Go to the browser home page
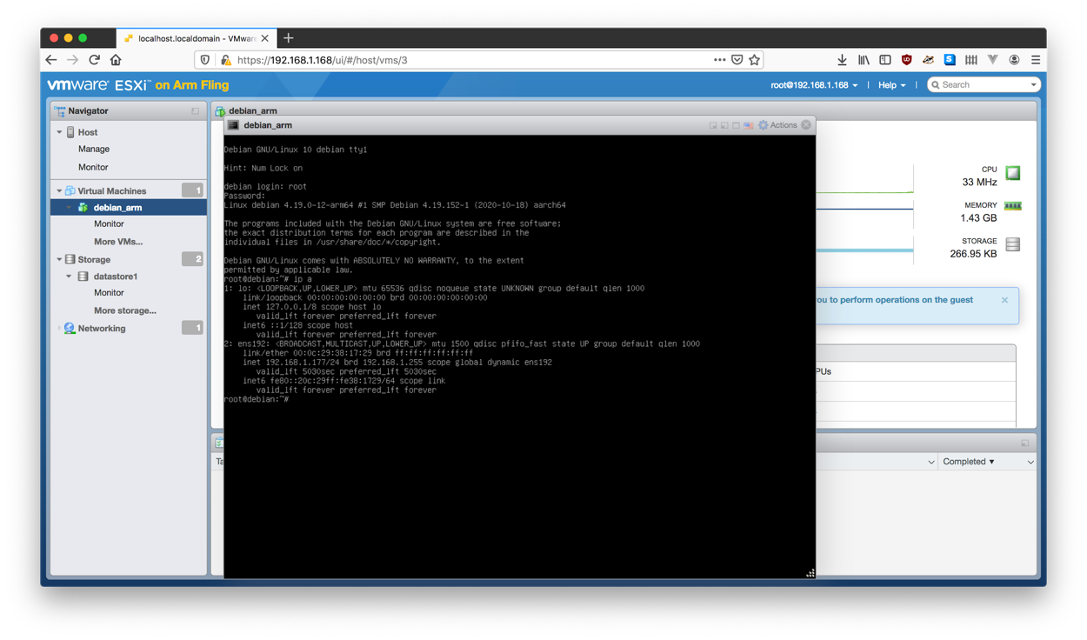 [116, 60]
